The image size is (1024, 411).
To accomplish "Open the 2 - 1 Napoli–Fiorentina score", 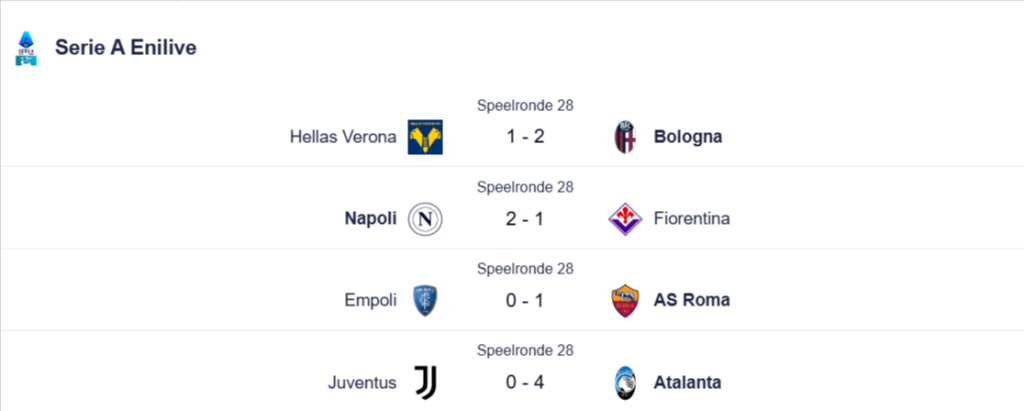I will coord(525,219).
